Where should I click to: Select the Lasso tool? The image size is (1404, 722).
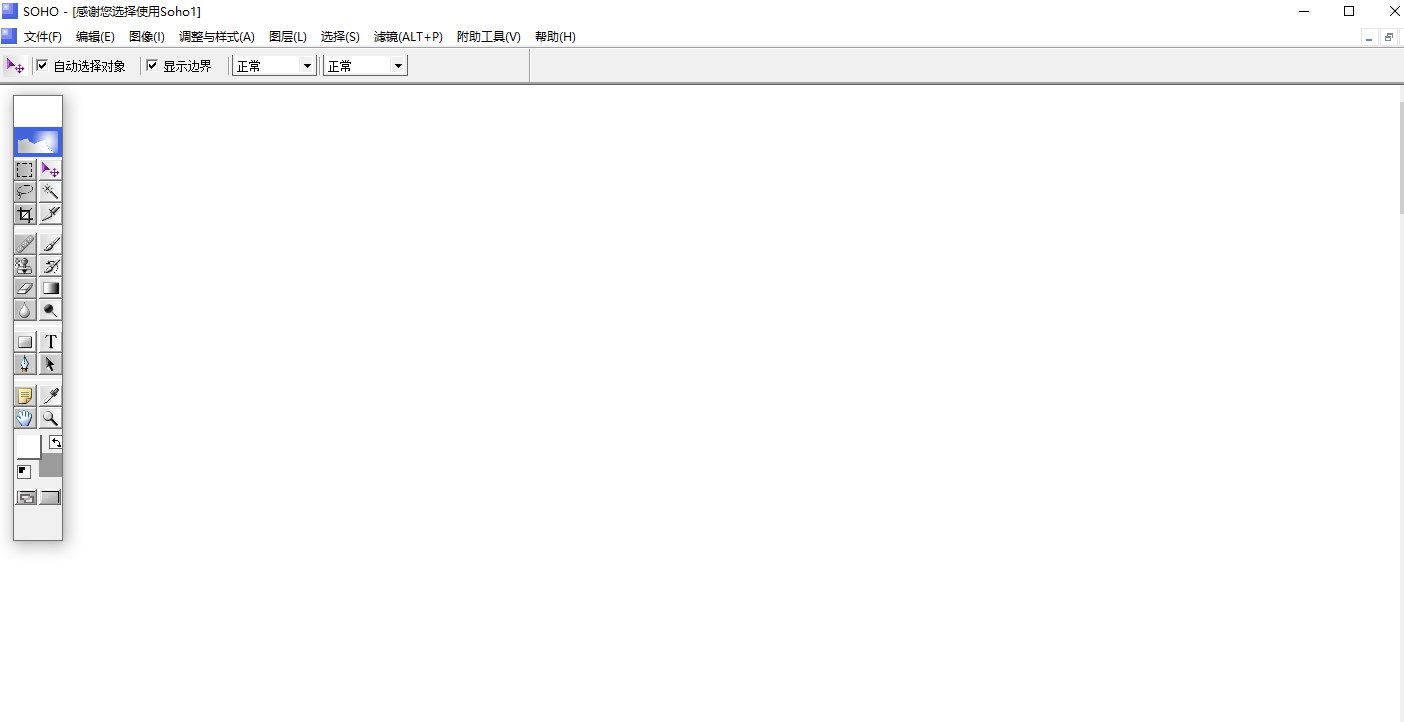tap(25, 192)
